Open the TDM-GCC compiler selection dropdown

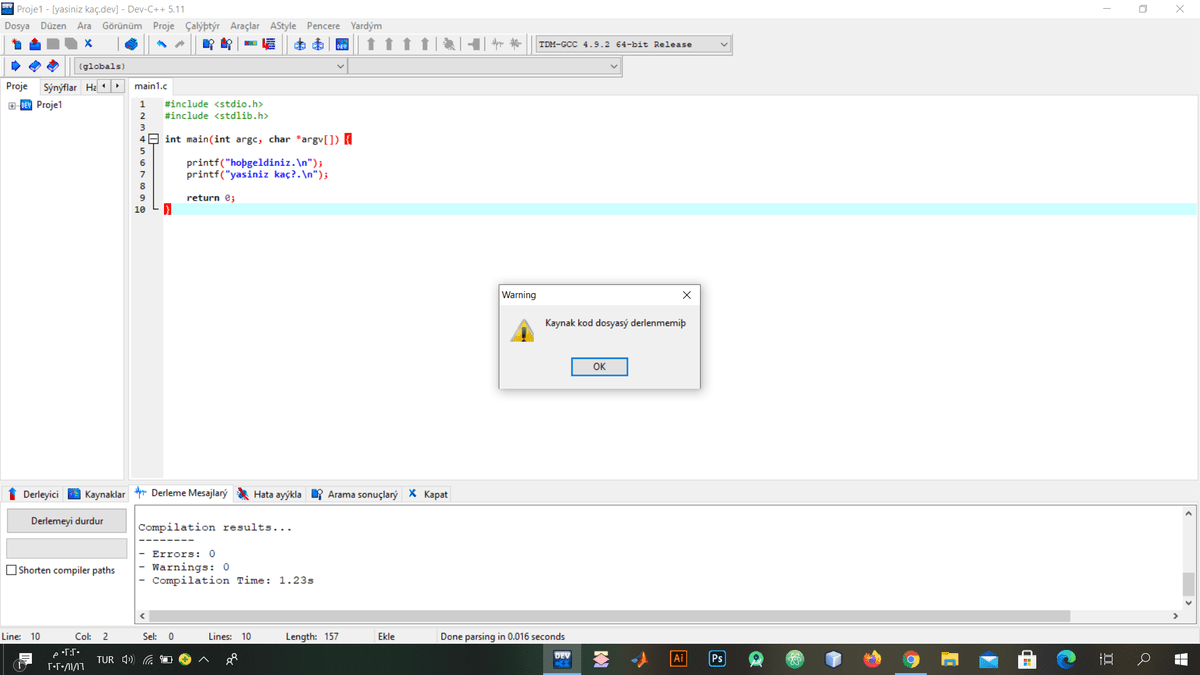pos(634,44)
